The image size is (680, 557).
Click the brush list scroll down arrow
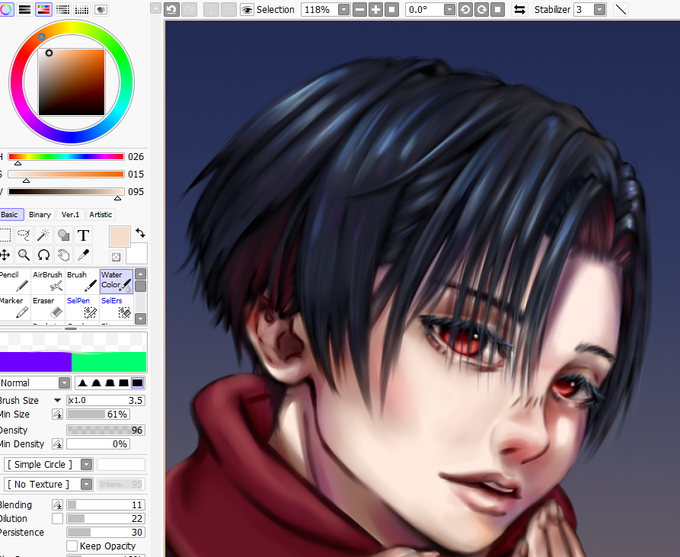[141, 319]
